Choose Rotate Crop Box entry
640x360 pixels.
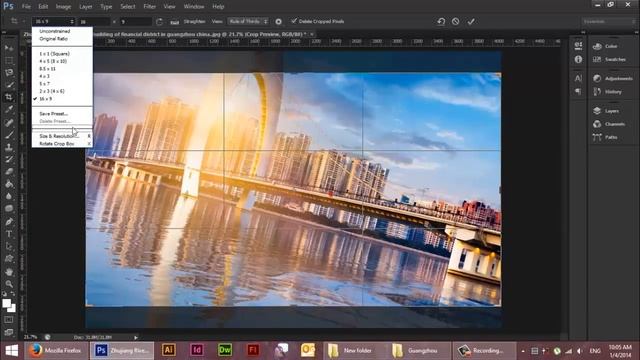(57, 144)
